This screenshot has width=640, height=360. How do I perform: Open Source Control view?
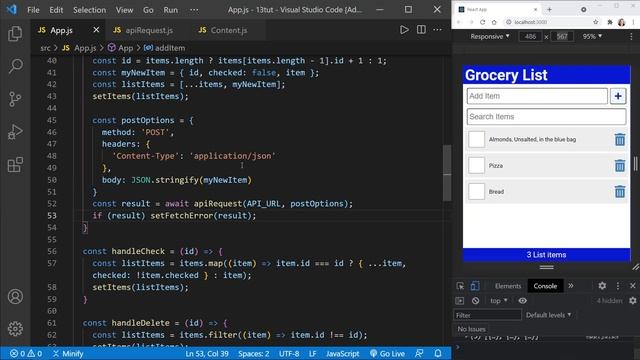pos(15,99)
